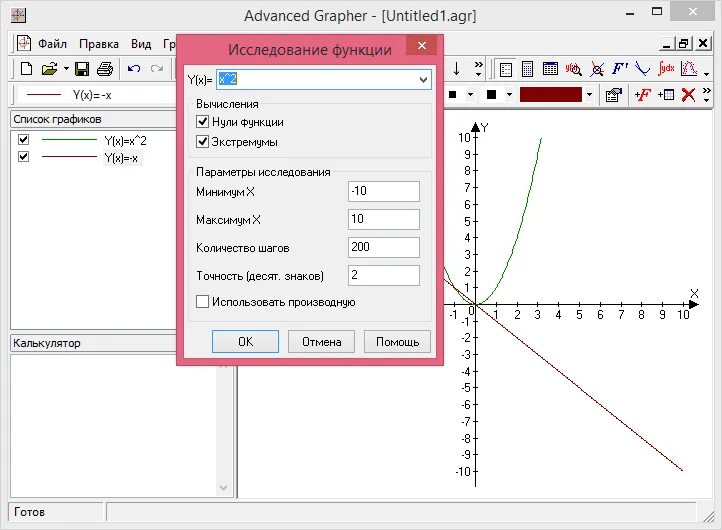Click the Advanced Grapher document icon in menu bar
Image resolution: width=722 pixels, height=530 pixels.
click(x=24, y=44)
